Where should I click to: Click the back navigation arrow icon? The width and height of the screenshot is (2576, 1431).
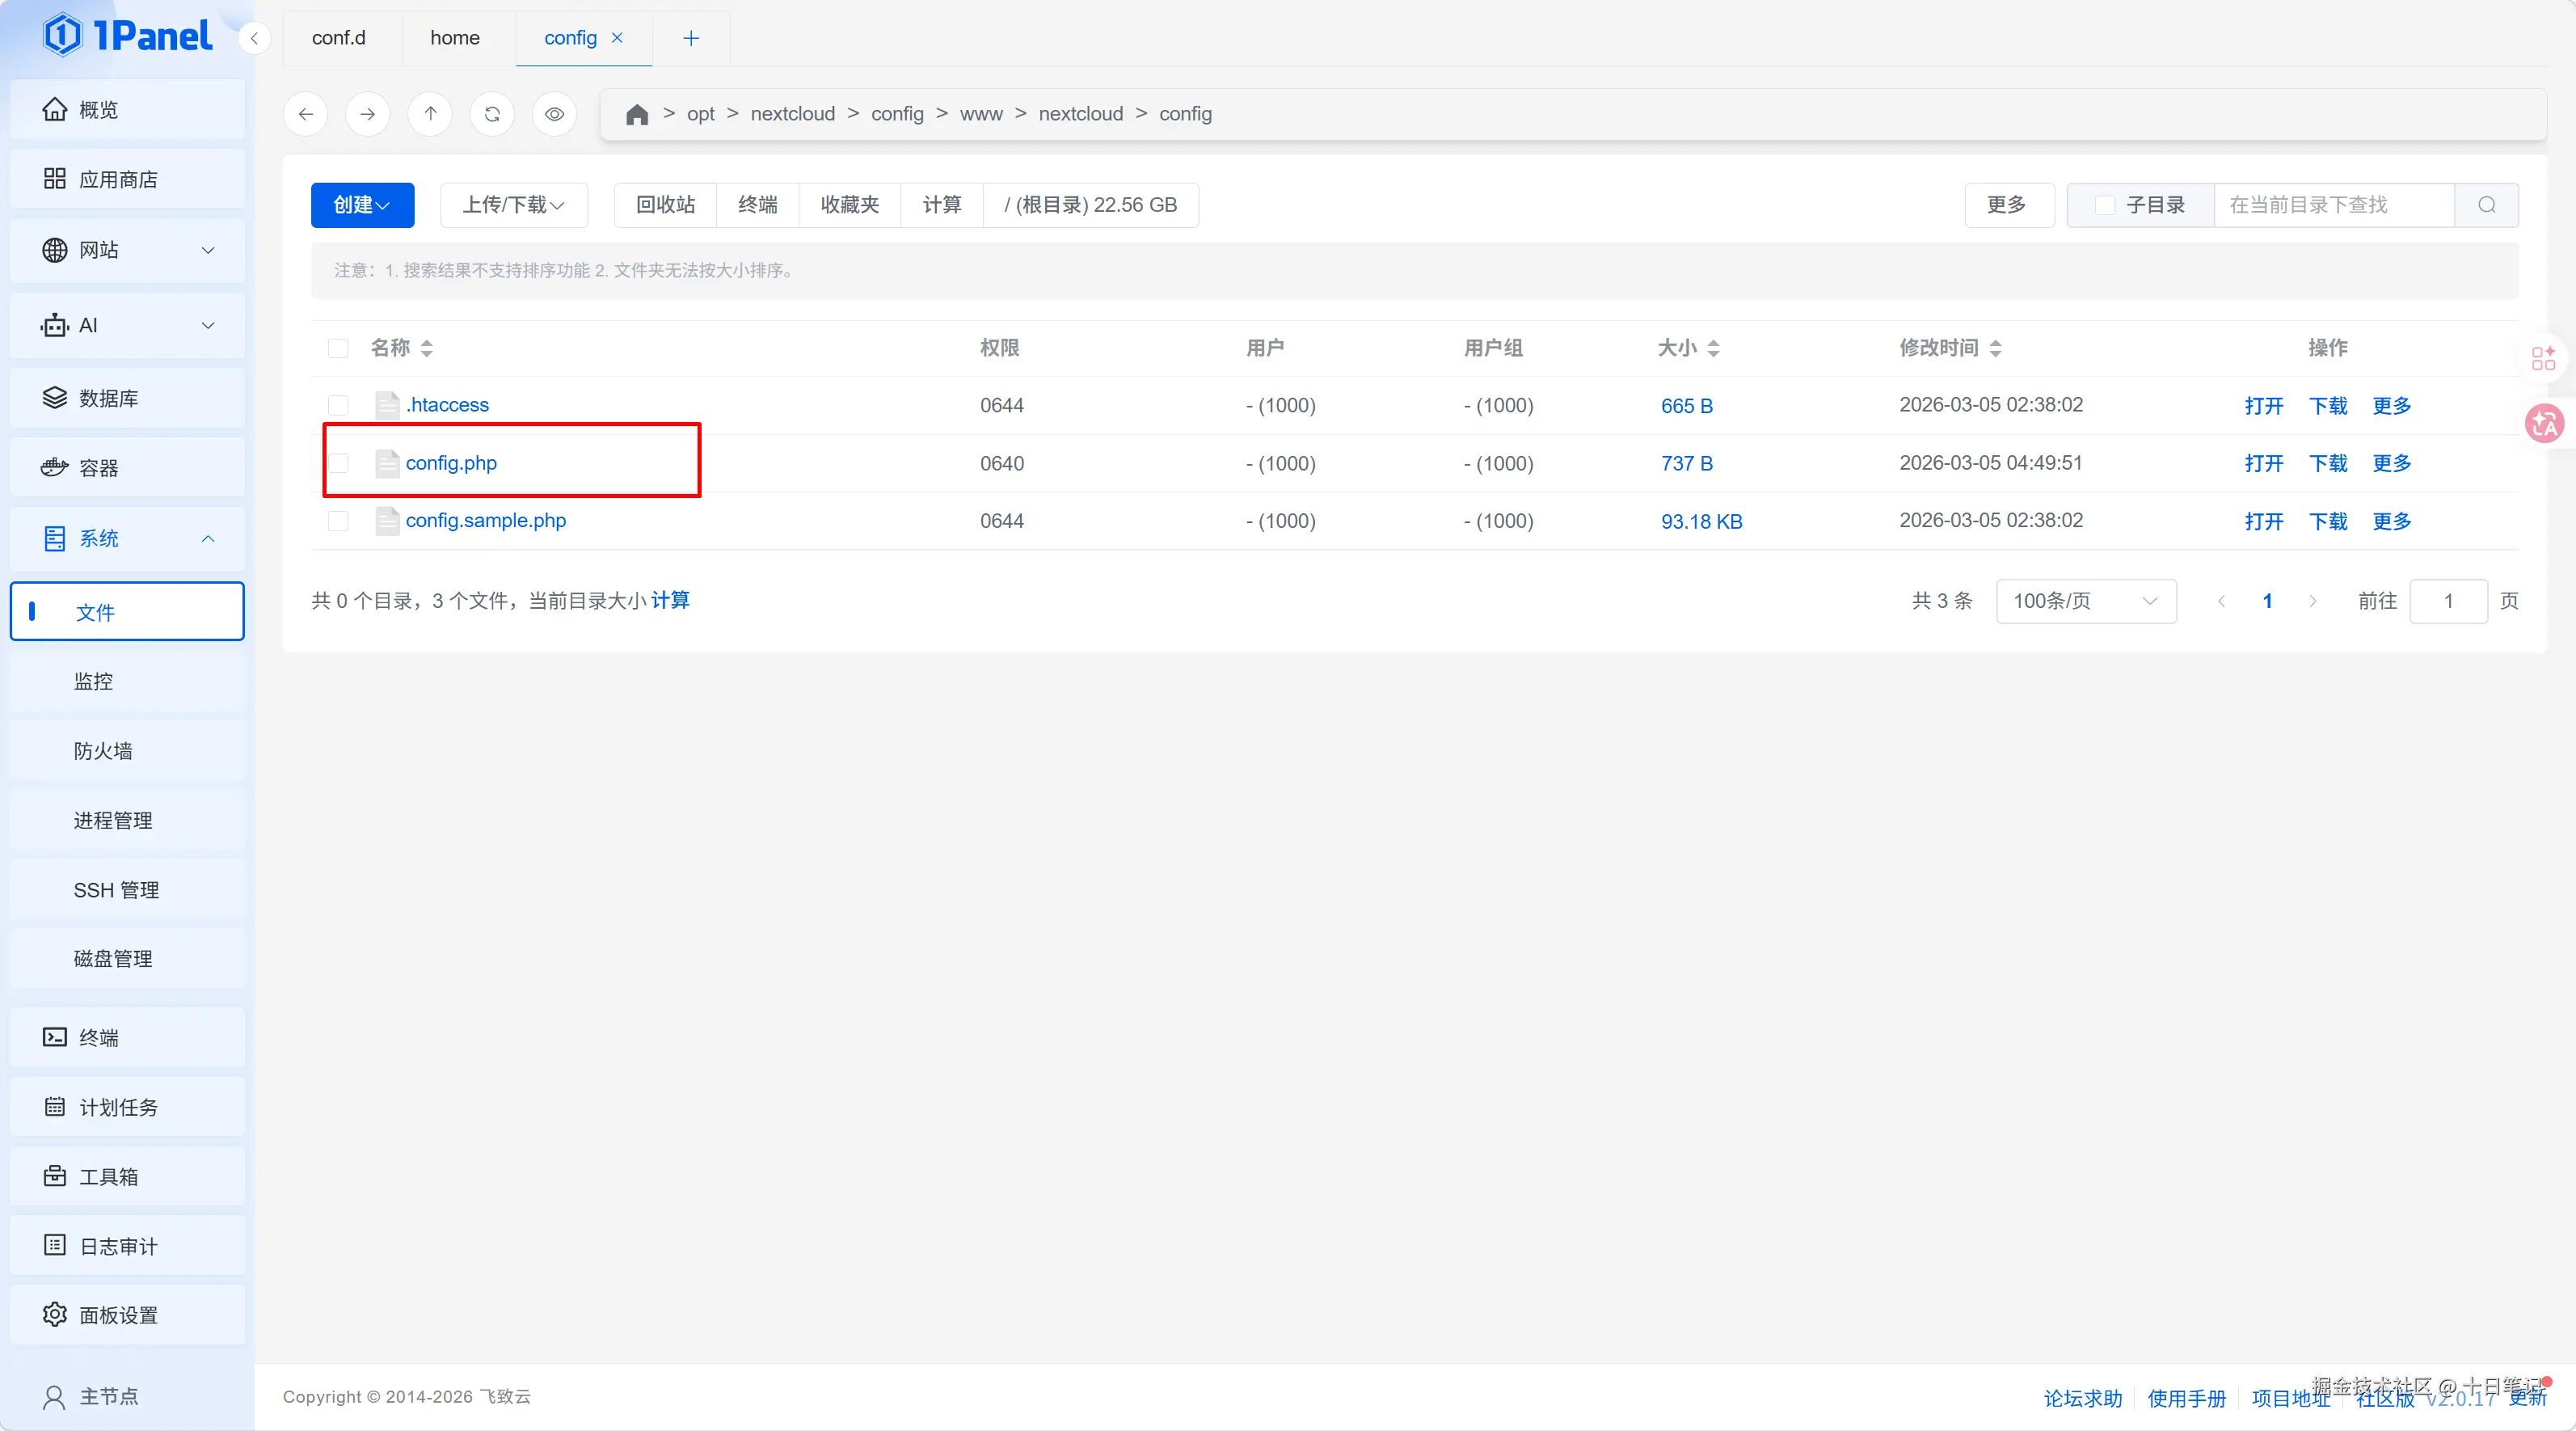(306, 114)
